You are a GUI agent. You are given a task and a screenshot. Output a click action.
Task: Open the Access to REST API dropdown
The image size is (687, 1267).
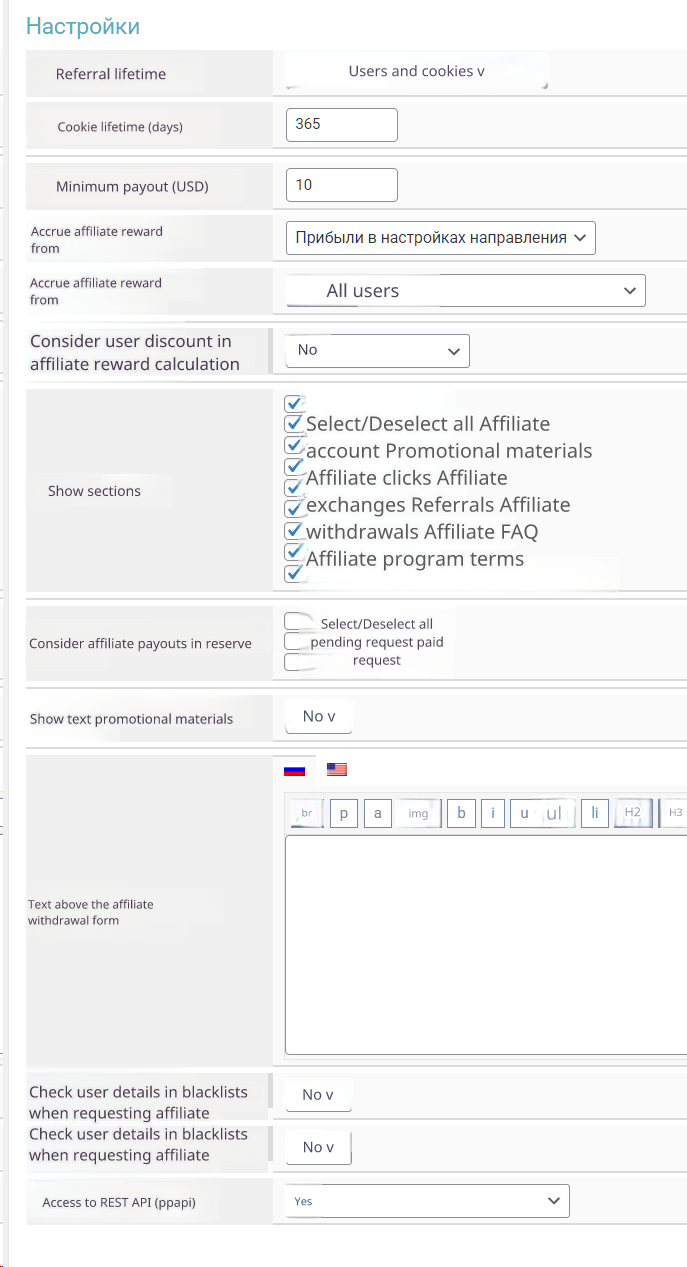(427, 1201)
